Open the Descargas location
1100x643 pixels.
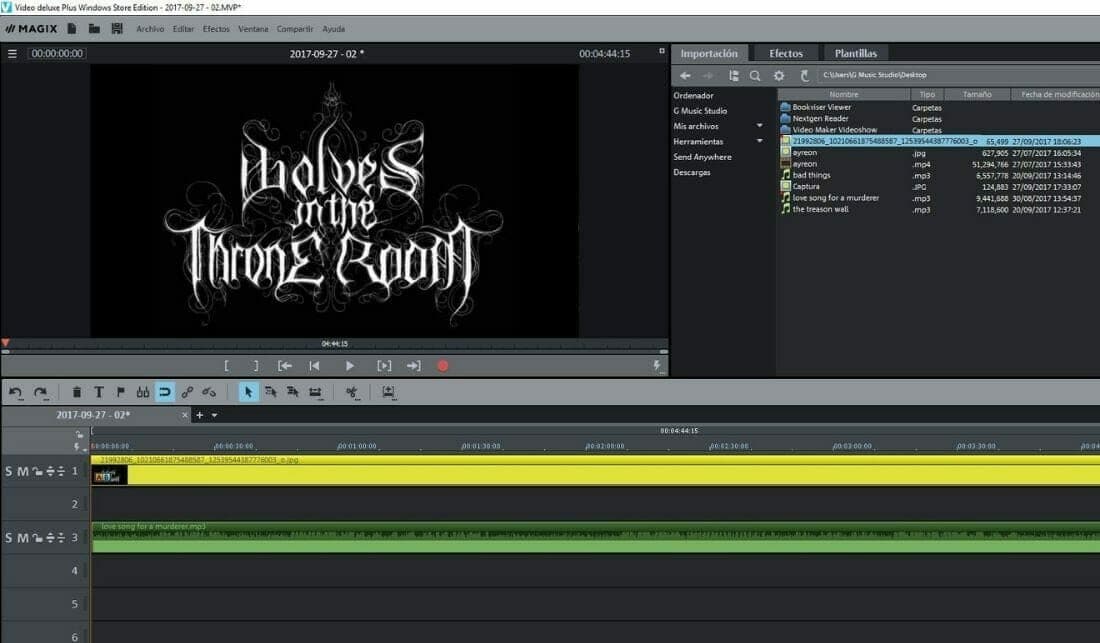[x=692, y=172]
